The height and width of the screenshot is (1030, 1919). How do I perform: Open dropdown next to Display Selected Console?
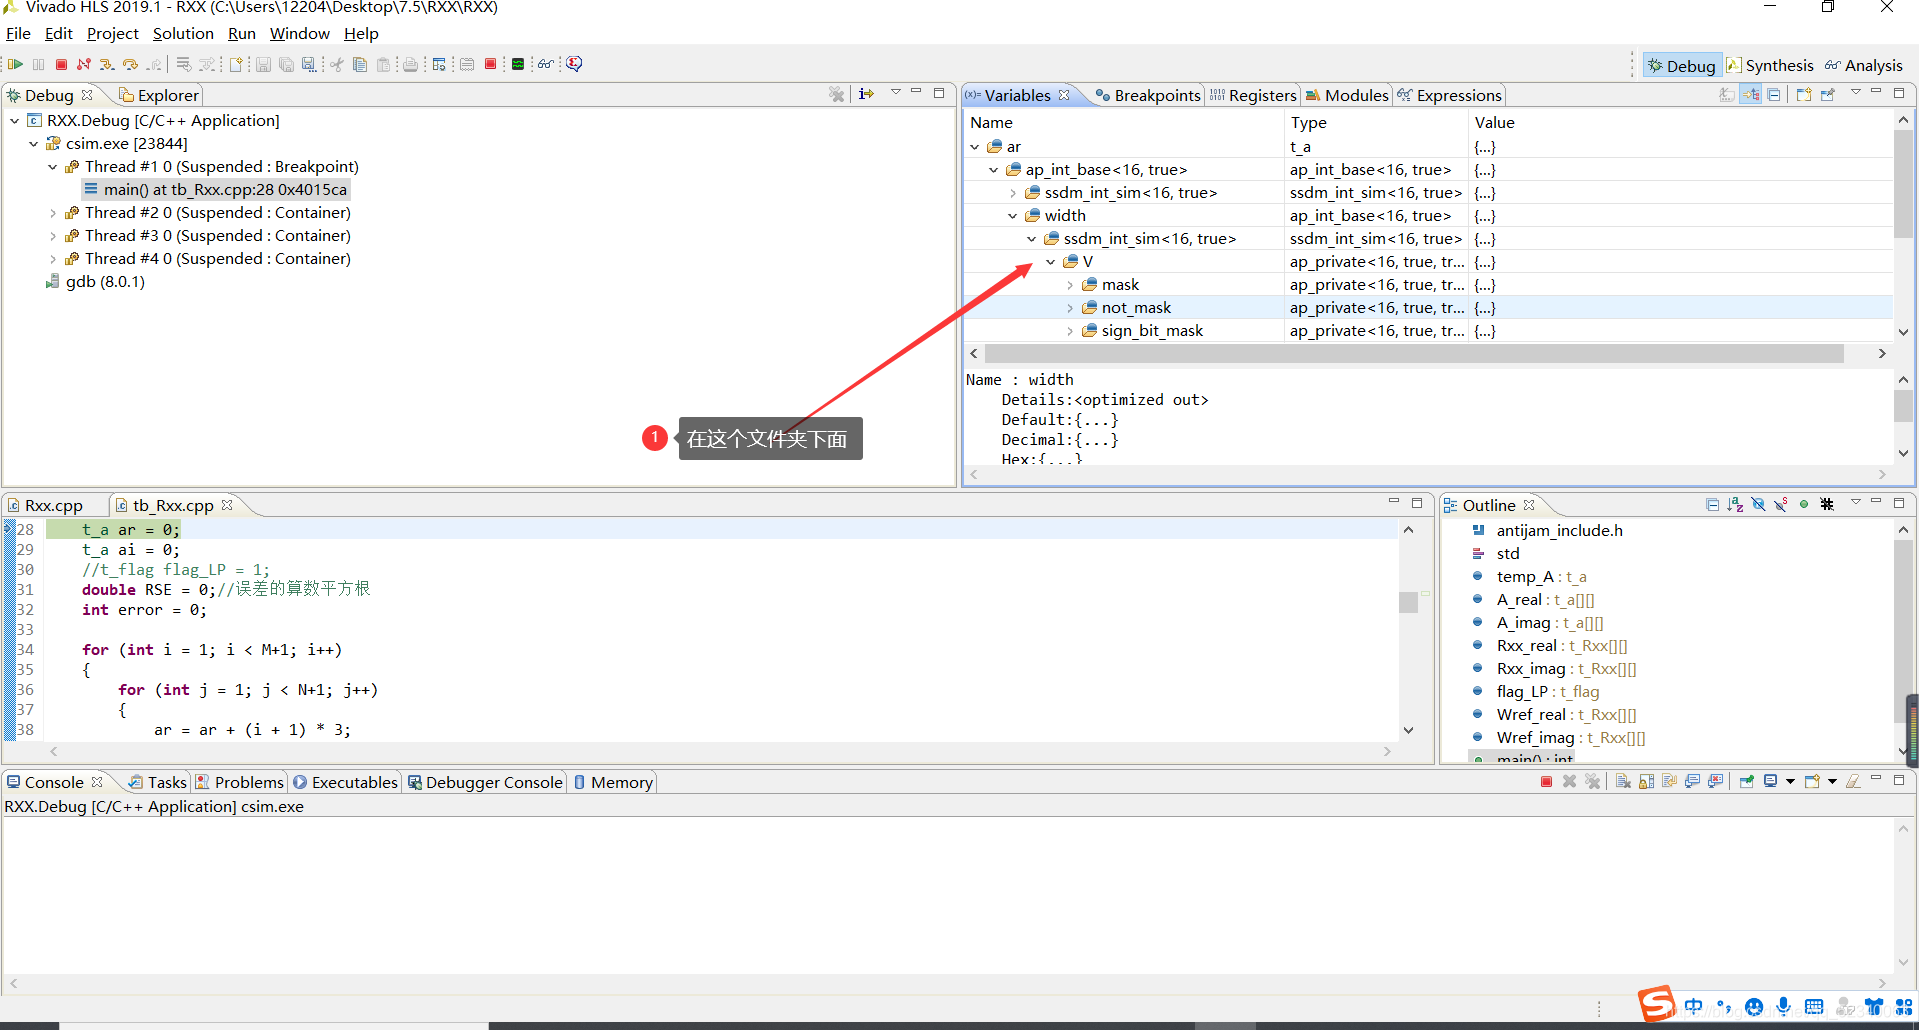[x=1790, y=782]
